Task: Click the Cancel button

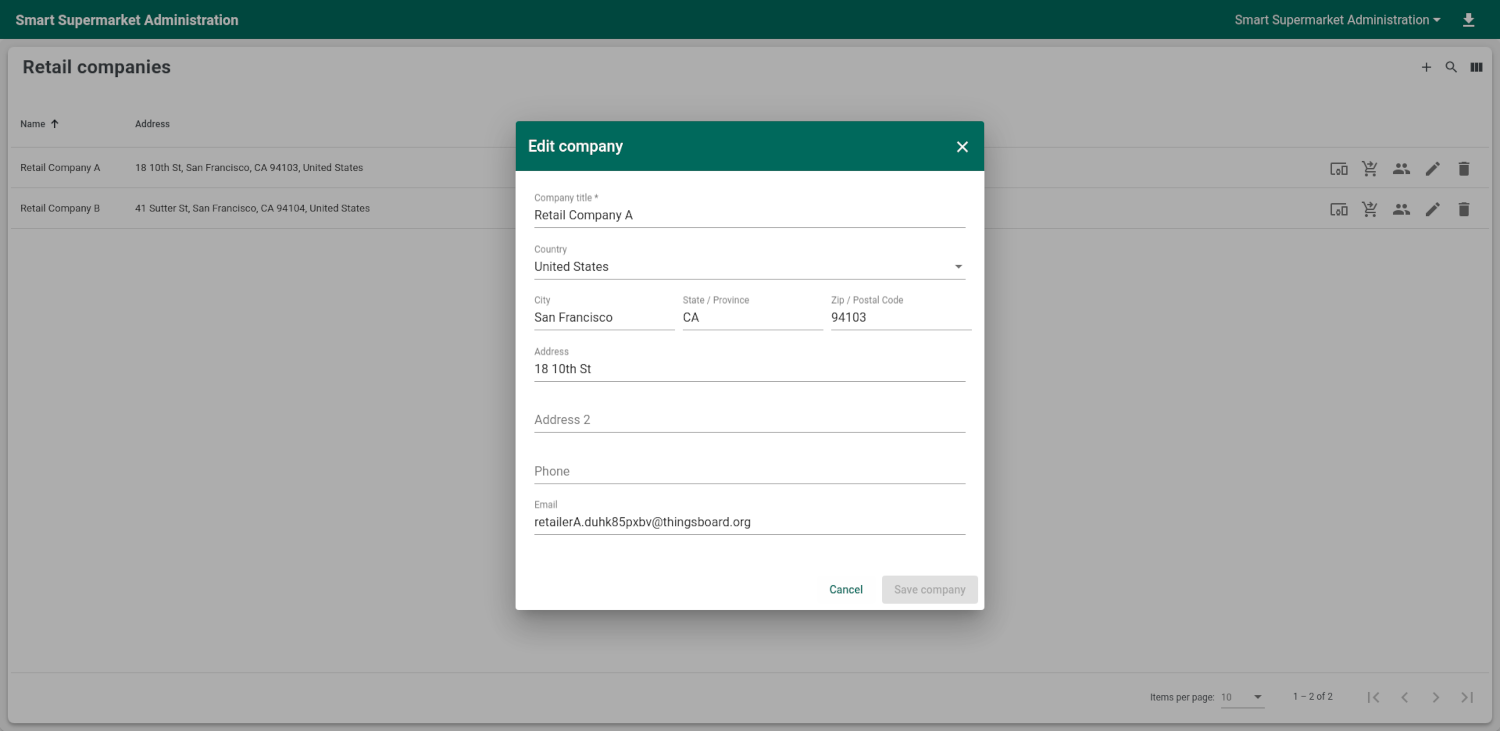Action: [x=845, y=590]
